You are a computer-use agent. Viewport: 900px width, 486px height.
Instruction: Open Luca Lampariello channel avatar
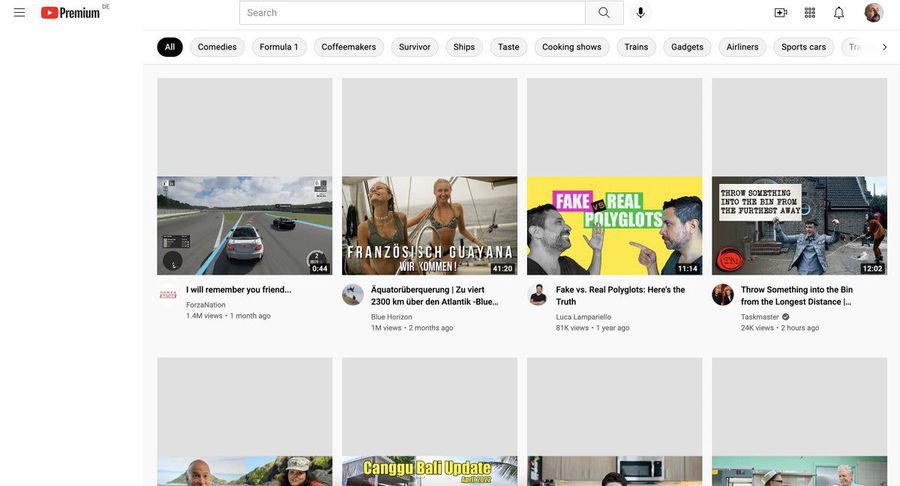click(538, 294)
